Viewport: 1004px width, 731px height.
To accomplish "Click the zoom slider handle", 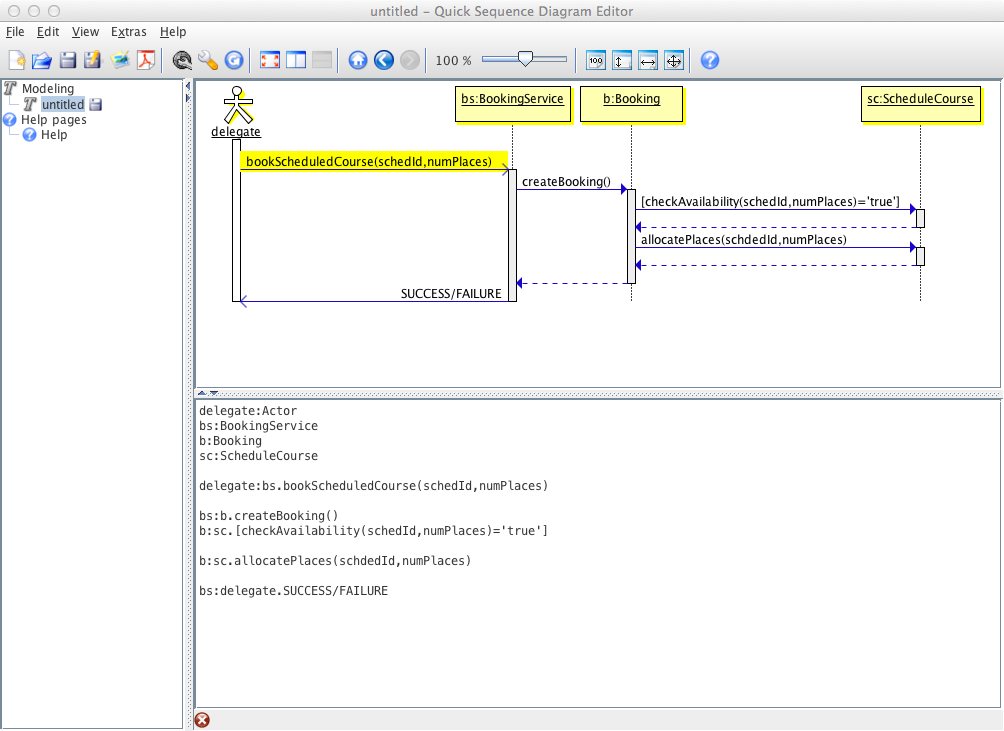I will coord(524,60).
